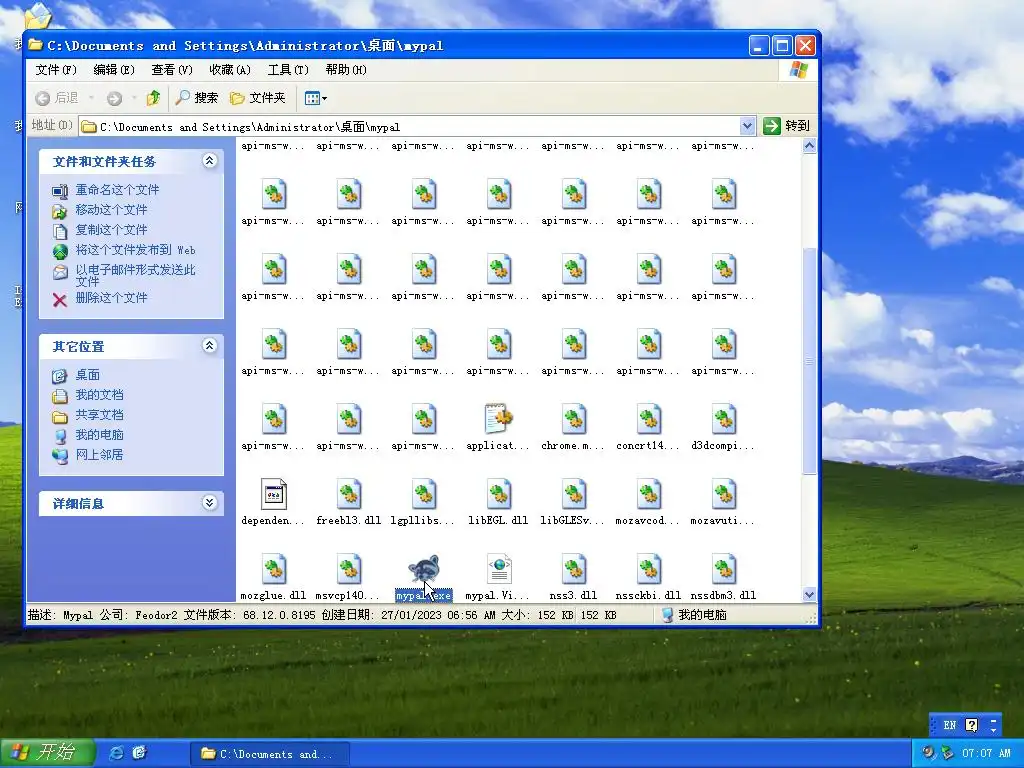Image resolution: width=1024 pixels, height=768 pixels.
Task: Open the 收藏(A) menu
Action: click(230, 70)
